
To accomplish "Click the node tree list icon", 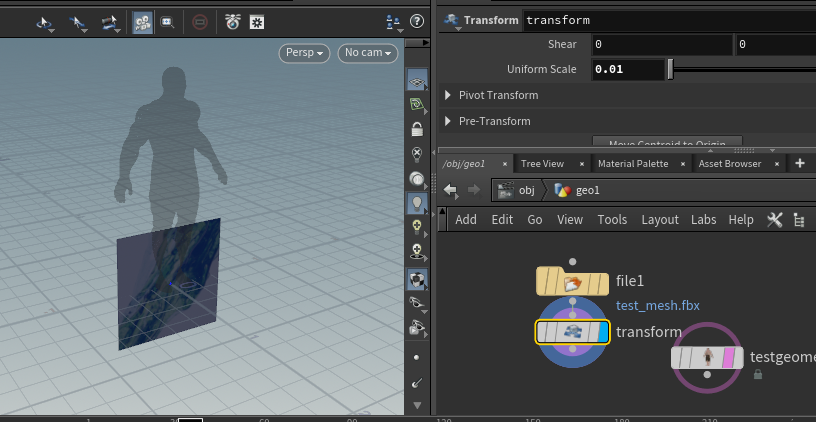I will point(799,220).
